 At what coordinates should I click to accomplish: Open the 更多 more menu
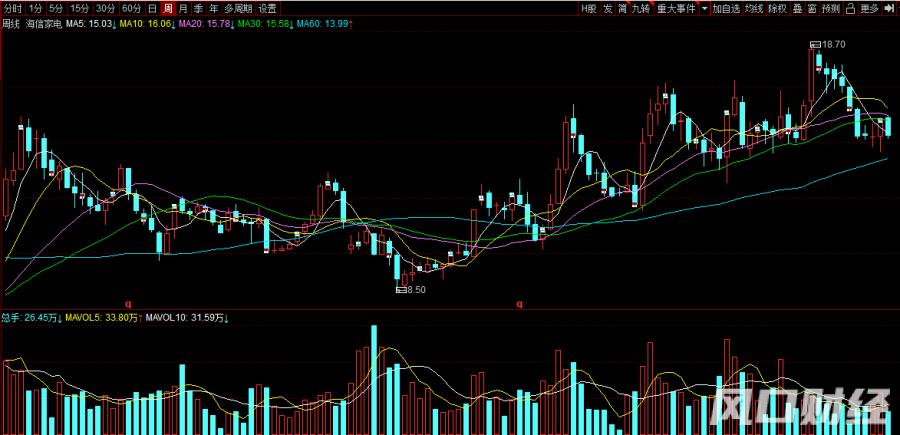tap(870, 8)
